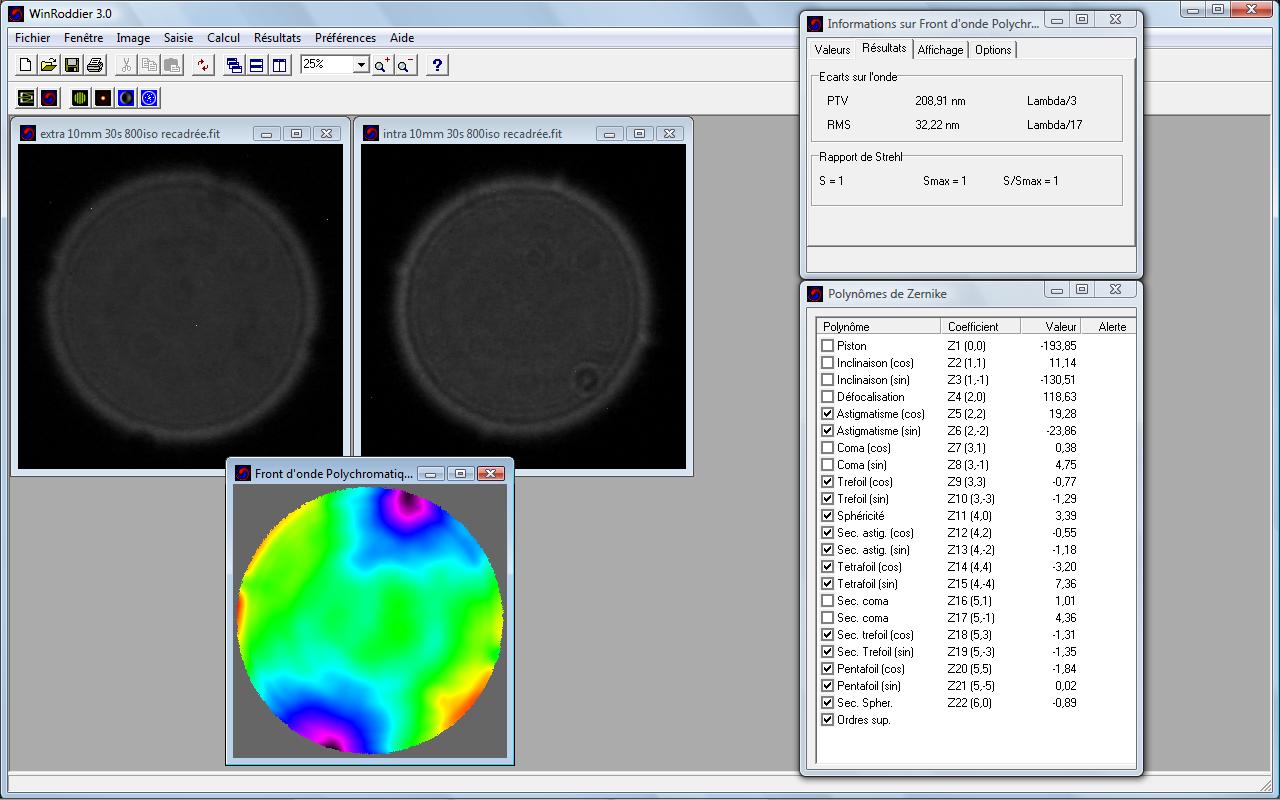The width and height of the screenshot is (1280, 800).
Task: Click the red refresh arrows icon
Action: coord(203,65)
